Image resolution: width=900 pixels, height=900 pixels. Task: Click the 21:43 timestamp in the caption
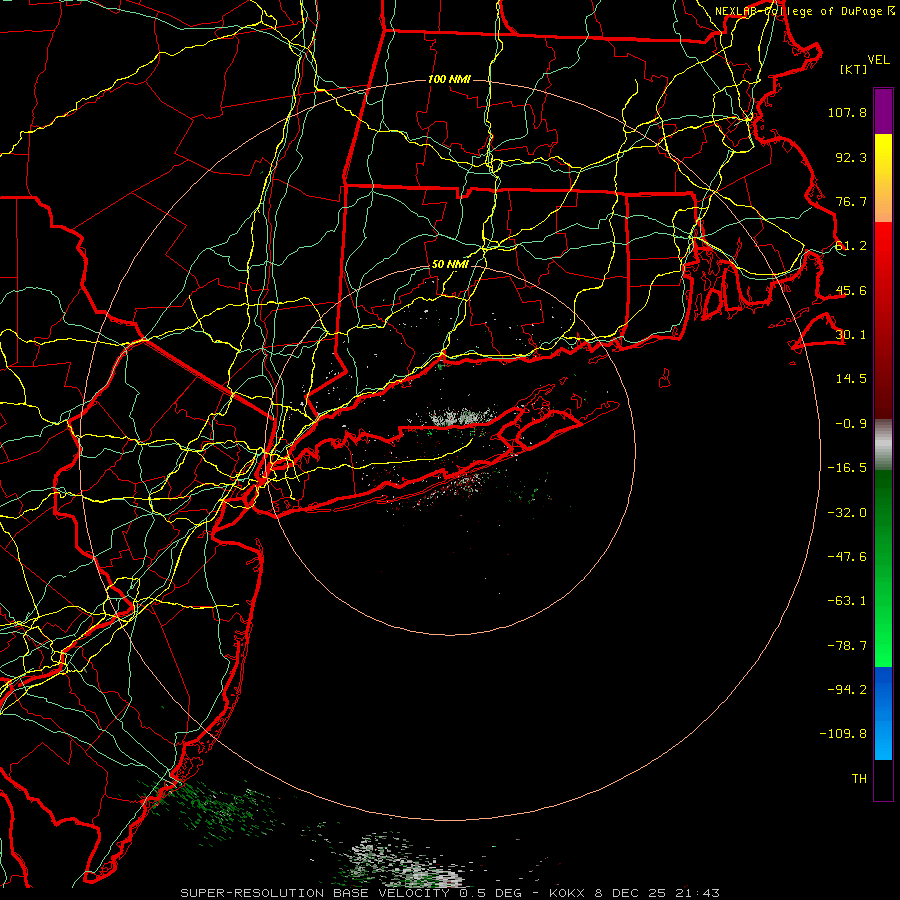point(699,893)
